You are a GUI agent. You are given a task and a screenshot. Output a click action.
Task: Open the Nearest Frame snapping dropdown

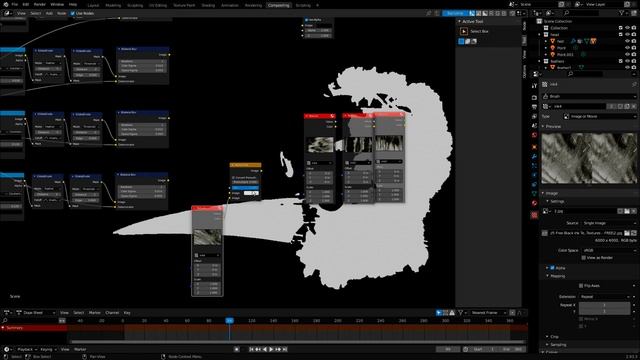pyautogui.click(x=488, y=313)
